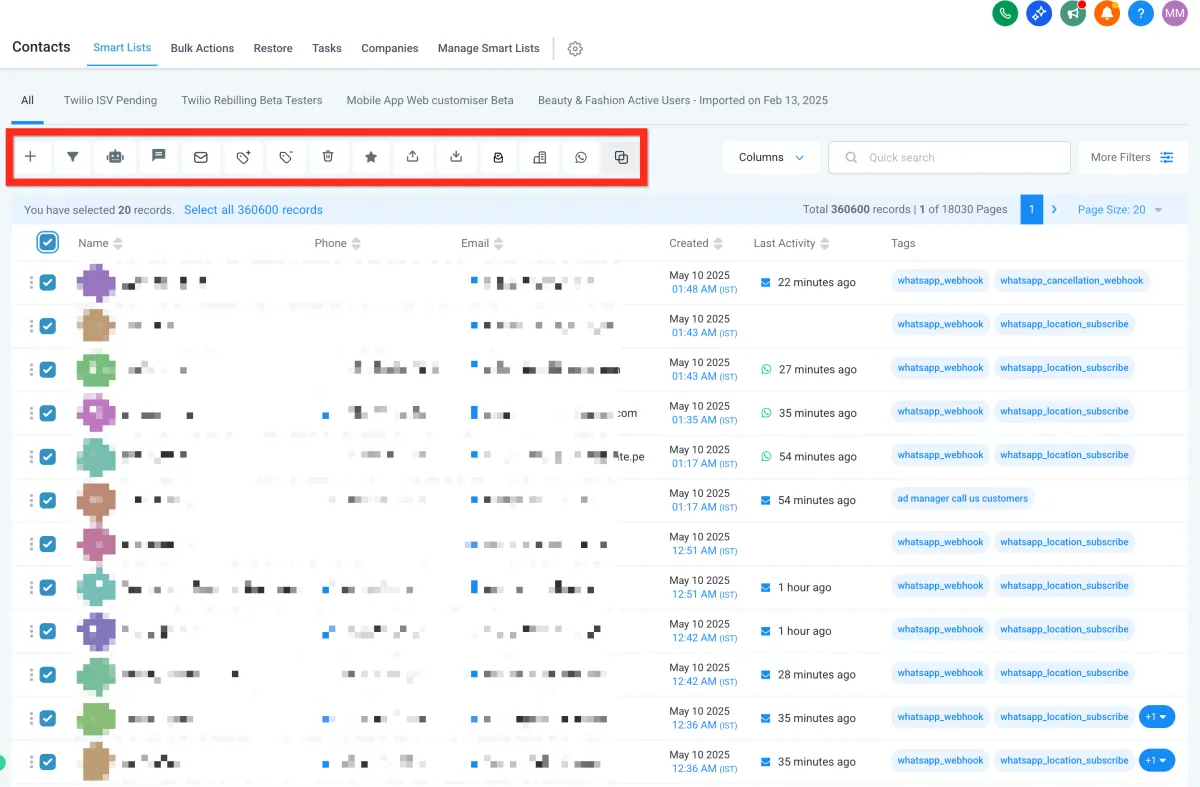
Task: Click the trash Delete contacts icon
Action: pos(328,157)
